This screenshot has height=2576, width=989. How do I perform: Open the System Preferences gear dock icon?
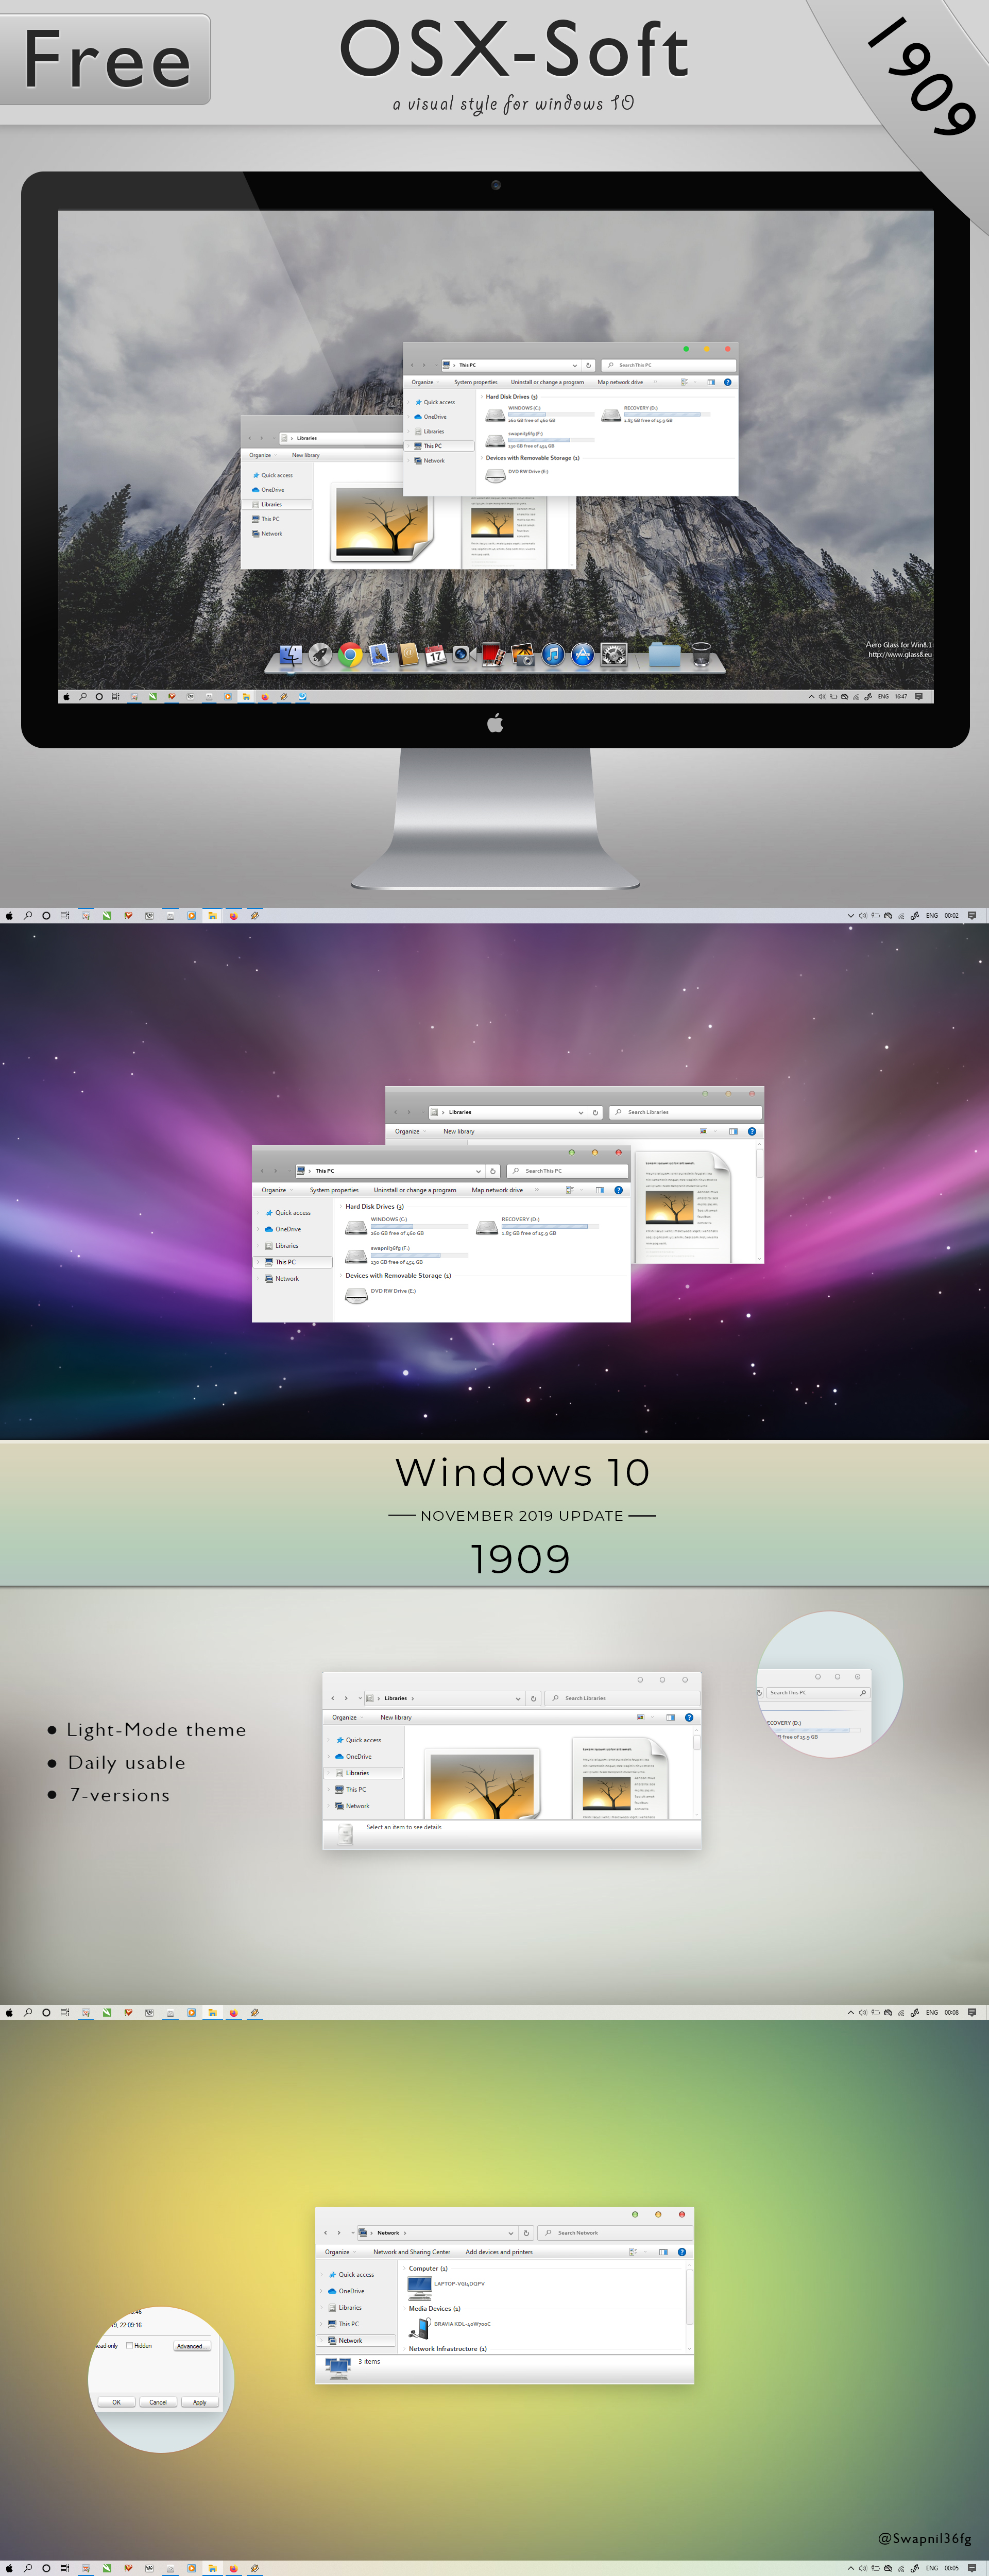click(x=614, y=655)
